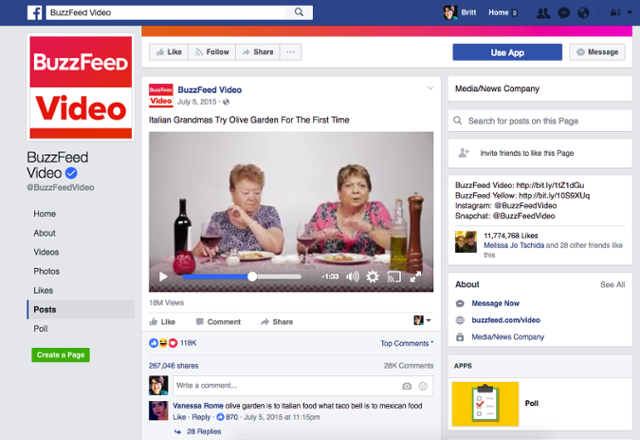
Task: Open Videos in page sidebar
Action: pos(46,252)
